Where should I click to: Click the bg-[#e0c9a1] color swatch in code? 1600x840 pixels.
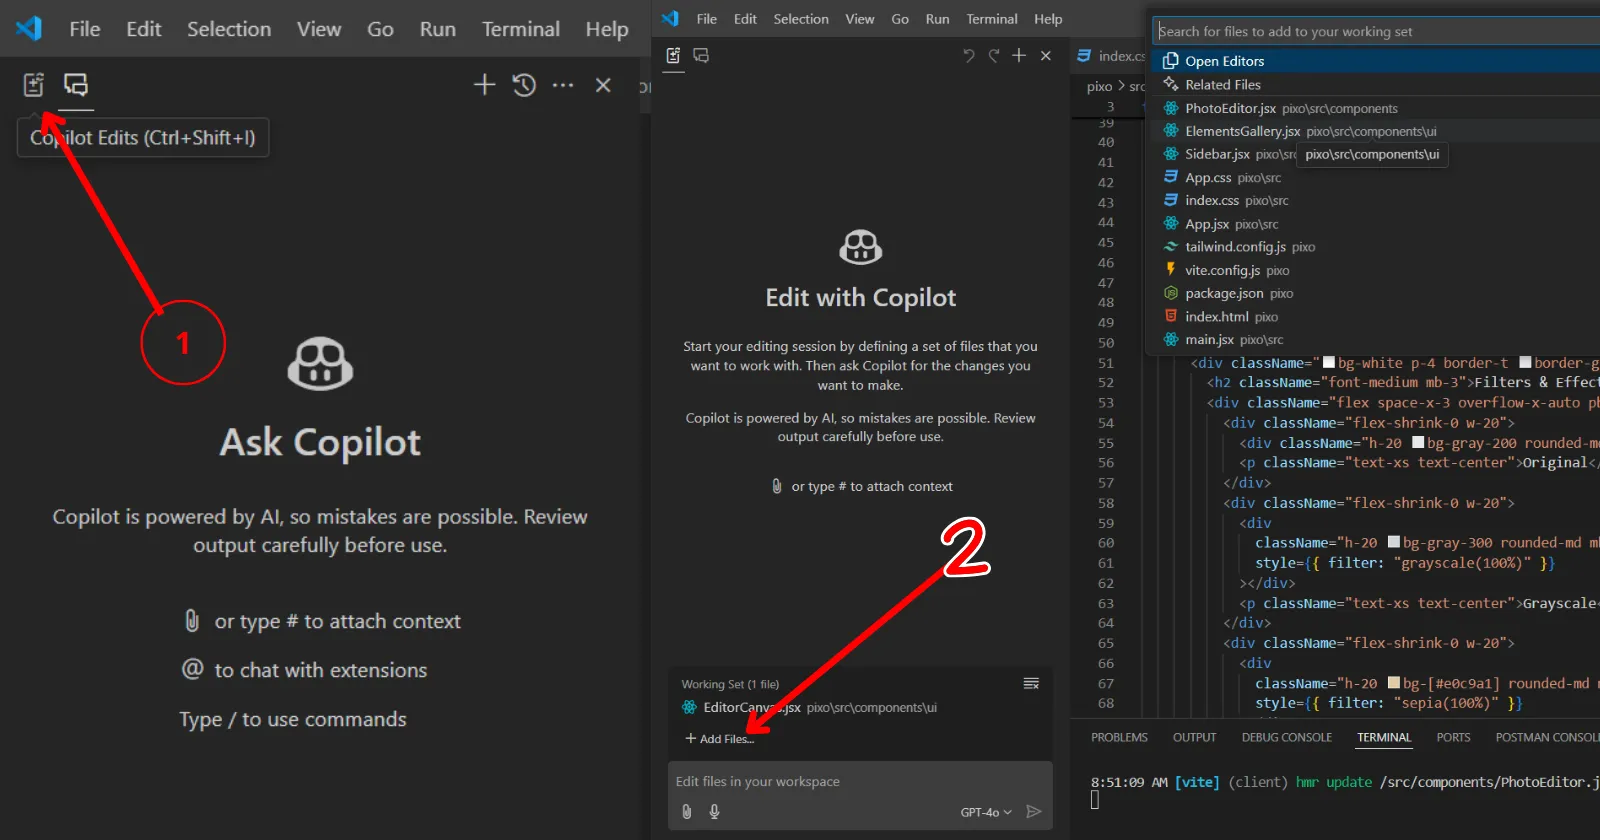pos(1394,683)
